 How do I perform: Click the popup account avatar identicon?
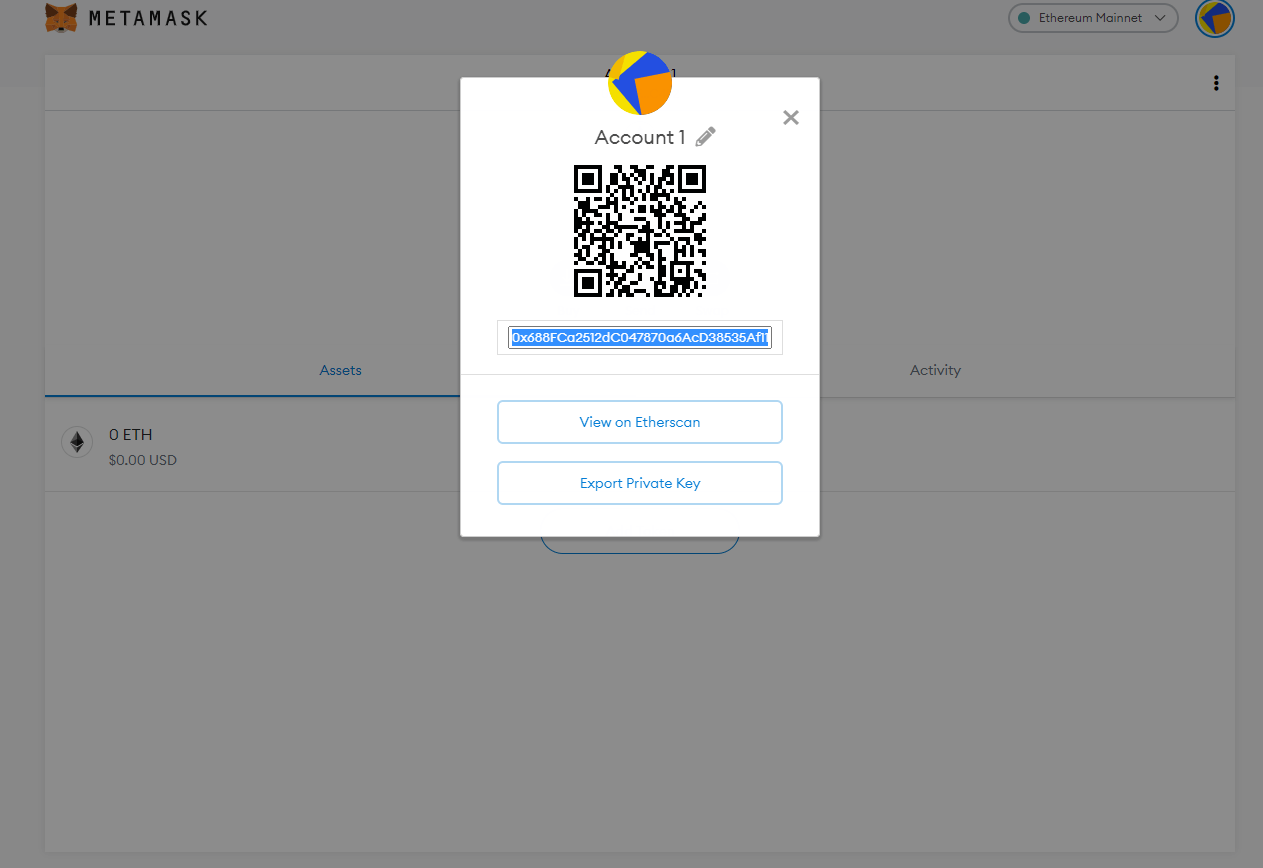pos(640,83)
